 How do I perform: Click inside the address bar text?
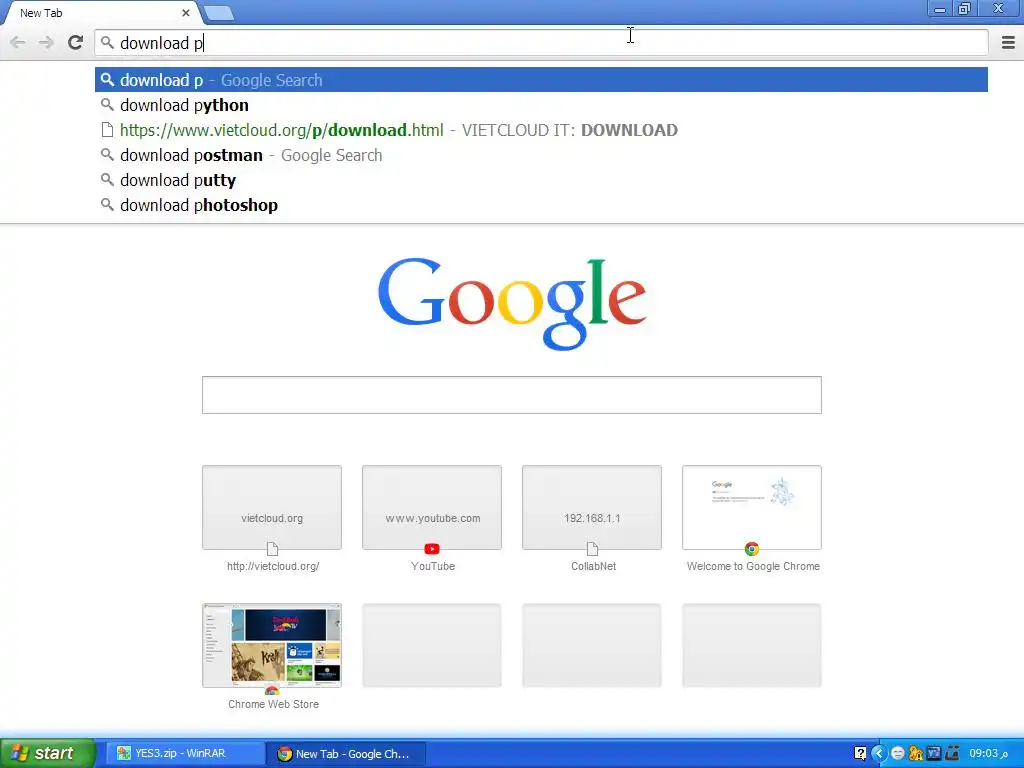point(161,43)
